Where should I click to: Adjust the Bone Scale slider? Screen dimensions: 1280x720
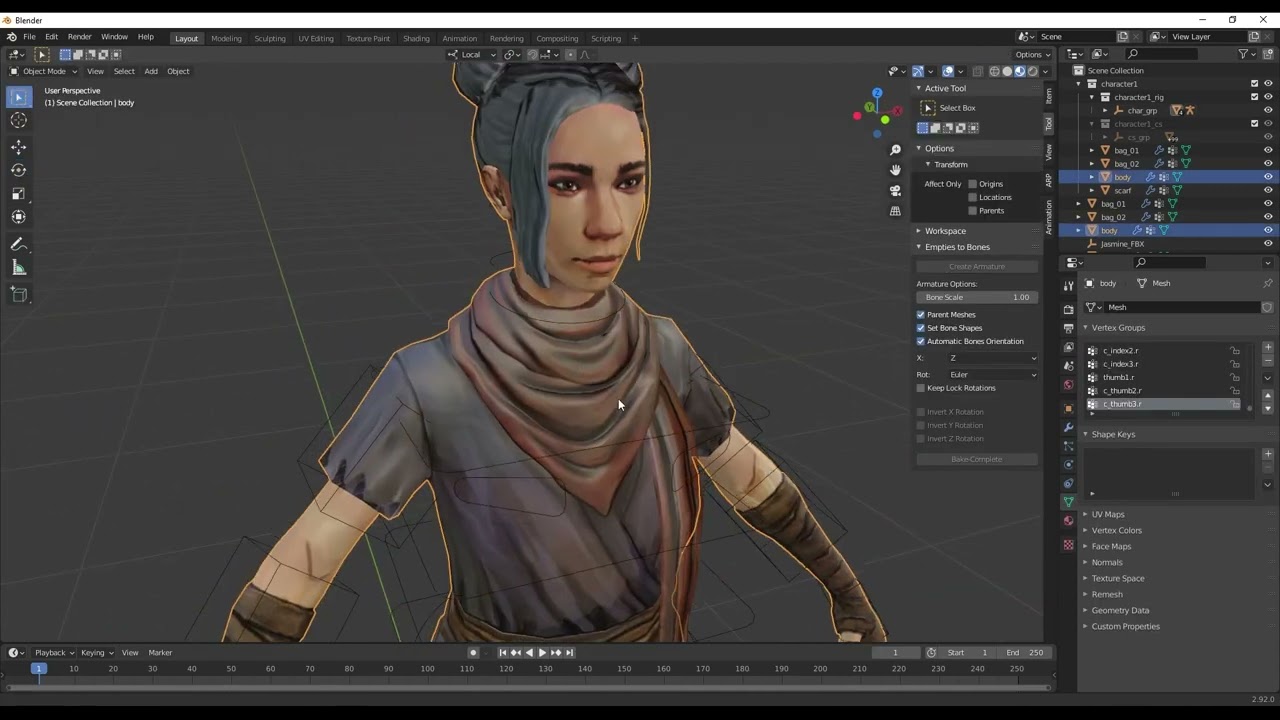(977, 297)
